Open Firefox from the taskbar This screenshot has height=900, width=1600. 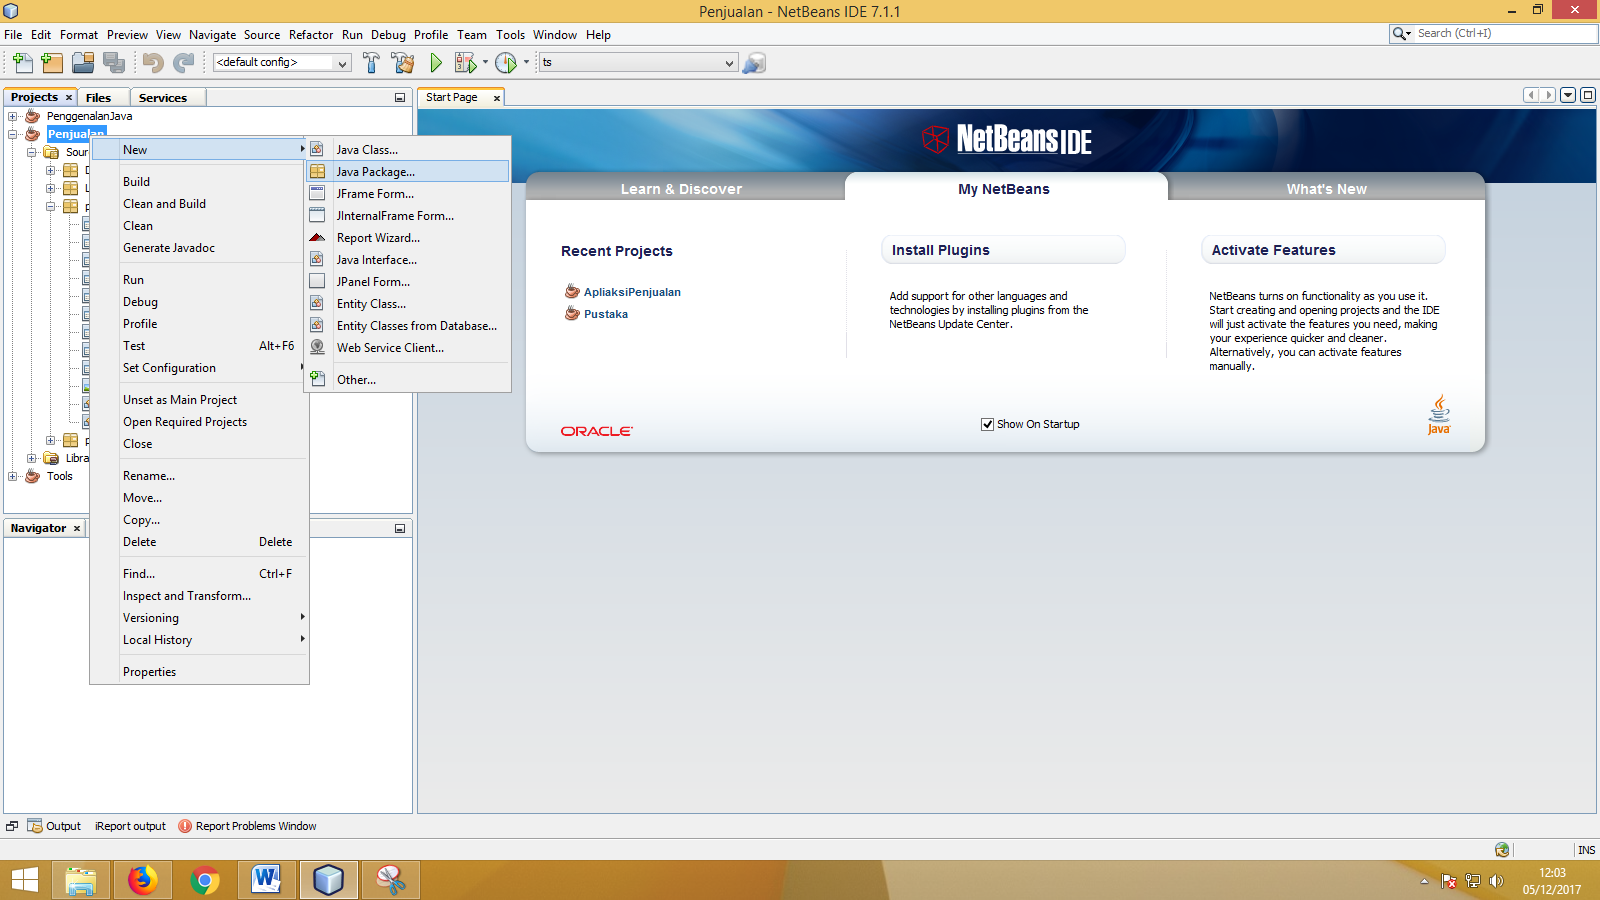tap(143, 880)
